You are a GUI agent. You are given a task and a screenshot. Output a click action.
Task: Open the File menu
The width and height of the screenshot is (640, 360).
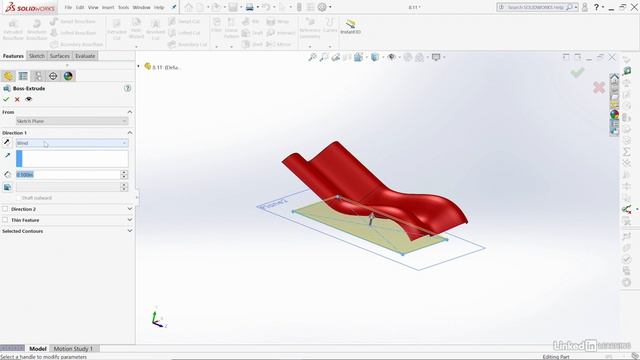[x=68, y=7]
